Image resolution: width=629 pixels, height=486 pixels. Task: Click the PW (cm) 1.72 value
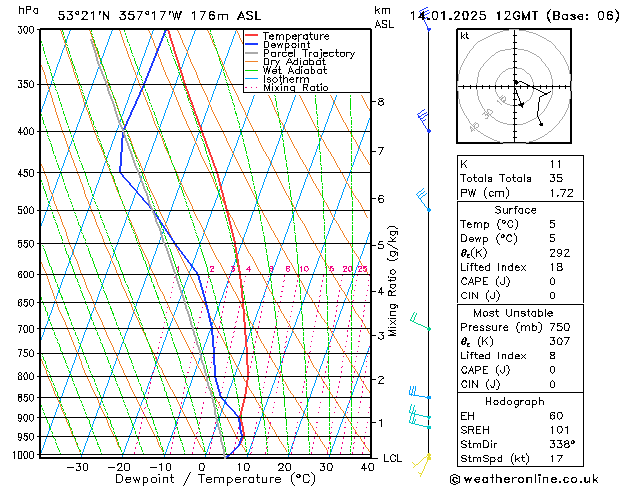(562, 193)
